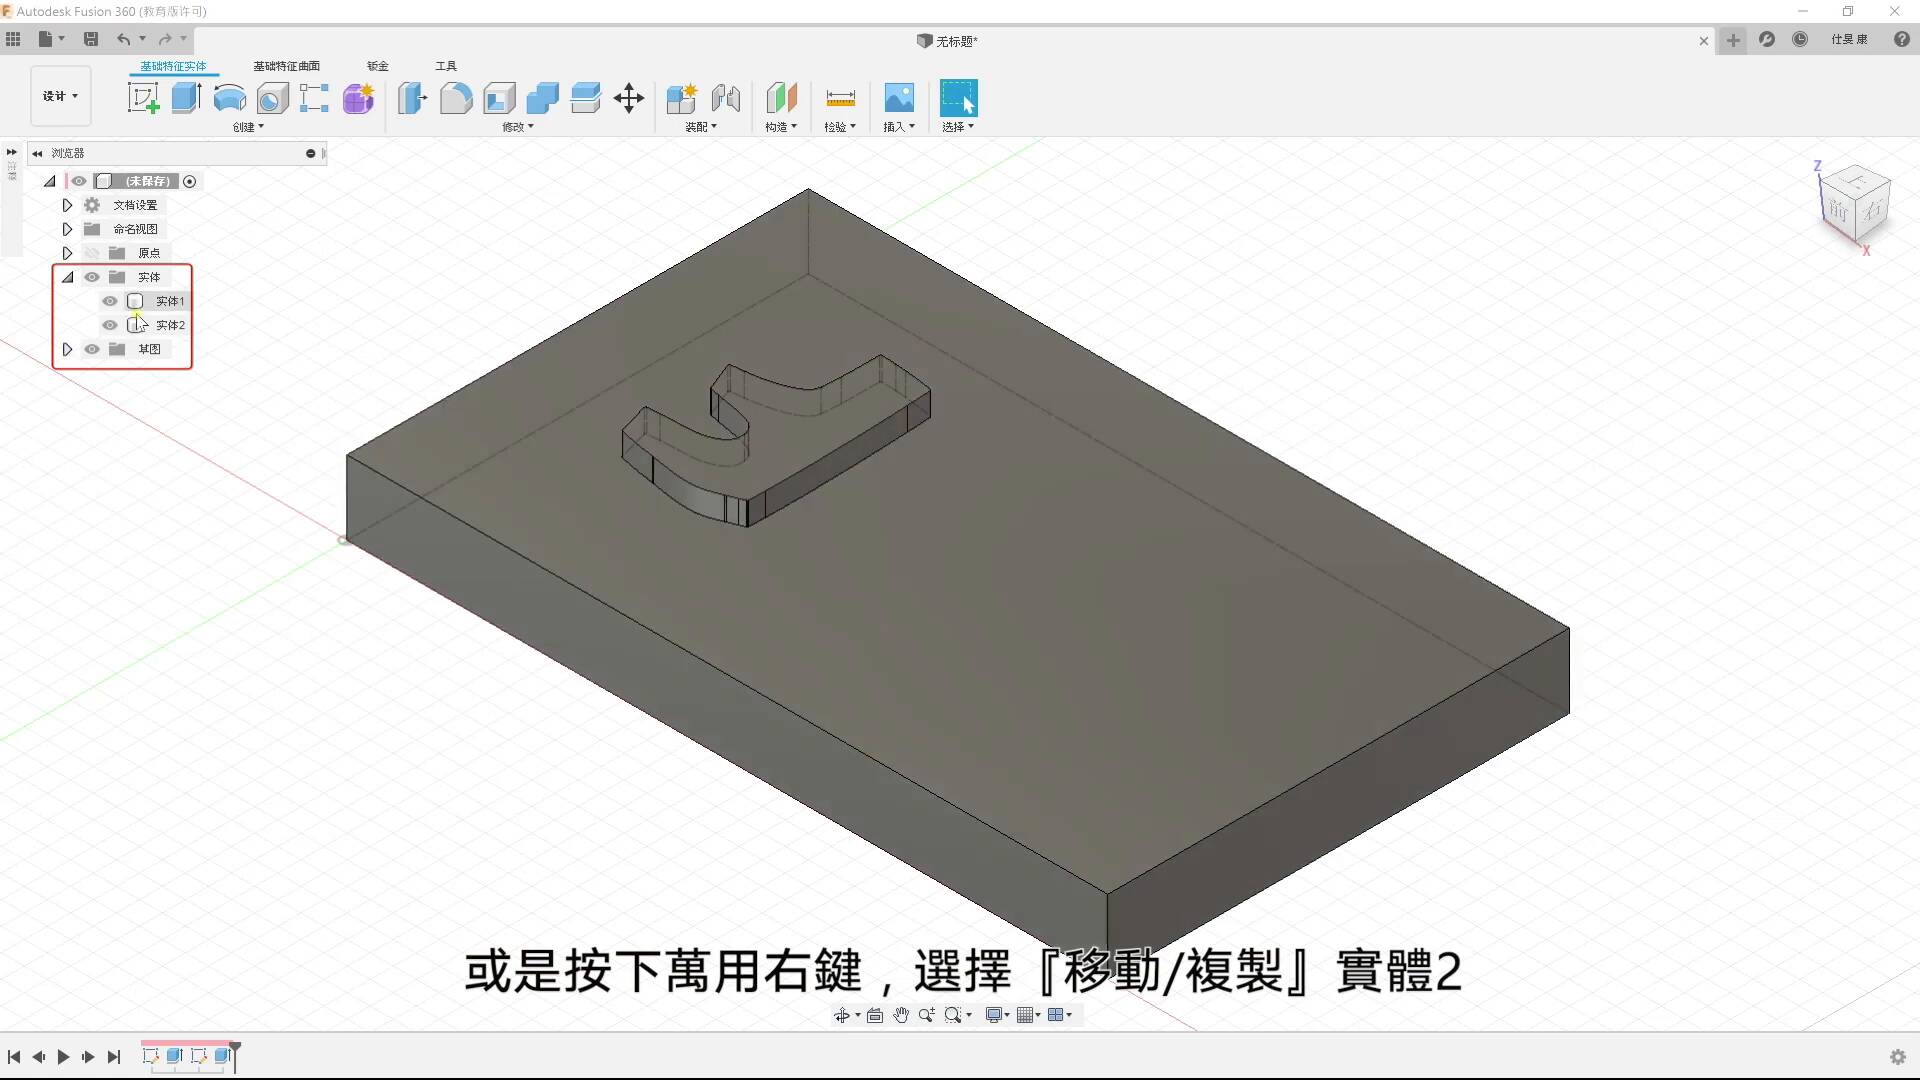Play the design timeline

pyautogui.click(x=63, y=1057)
